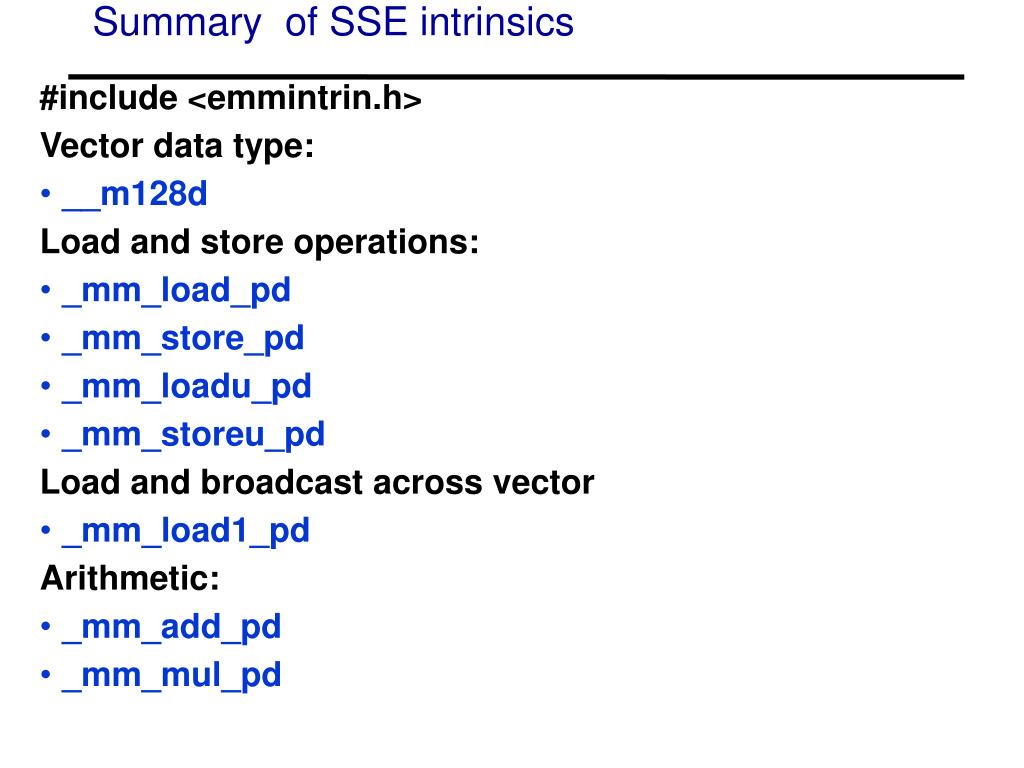The image size is (1024, 768).
Task: Click the horizontal rule under the title
Action: click(516, 77)
